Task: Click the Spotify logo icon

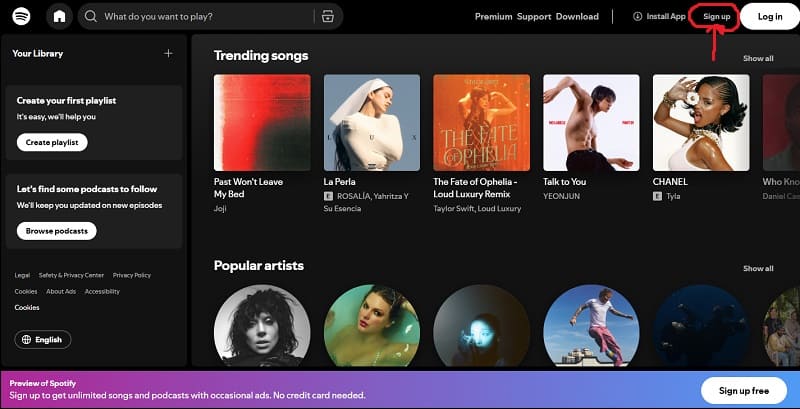Action: (21, 16)
